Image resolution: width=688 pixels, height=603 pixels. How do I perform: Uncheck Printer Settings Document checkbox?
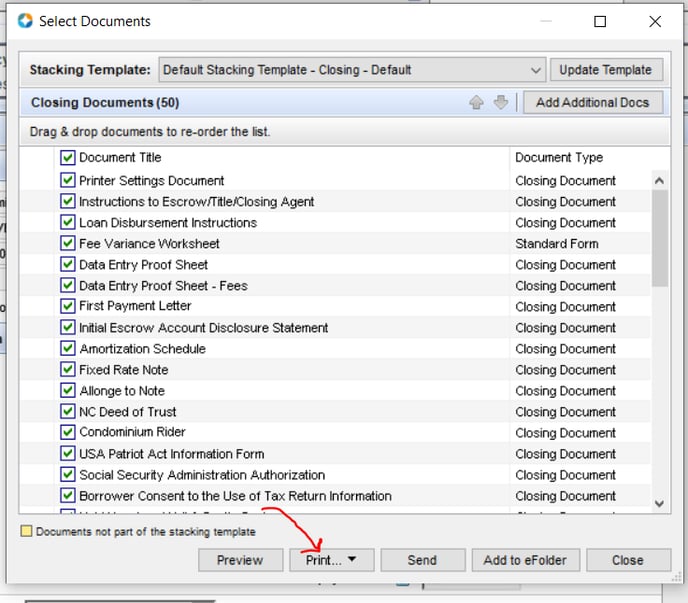coord(68,180)
